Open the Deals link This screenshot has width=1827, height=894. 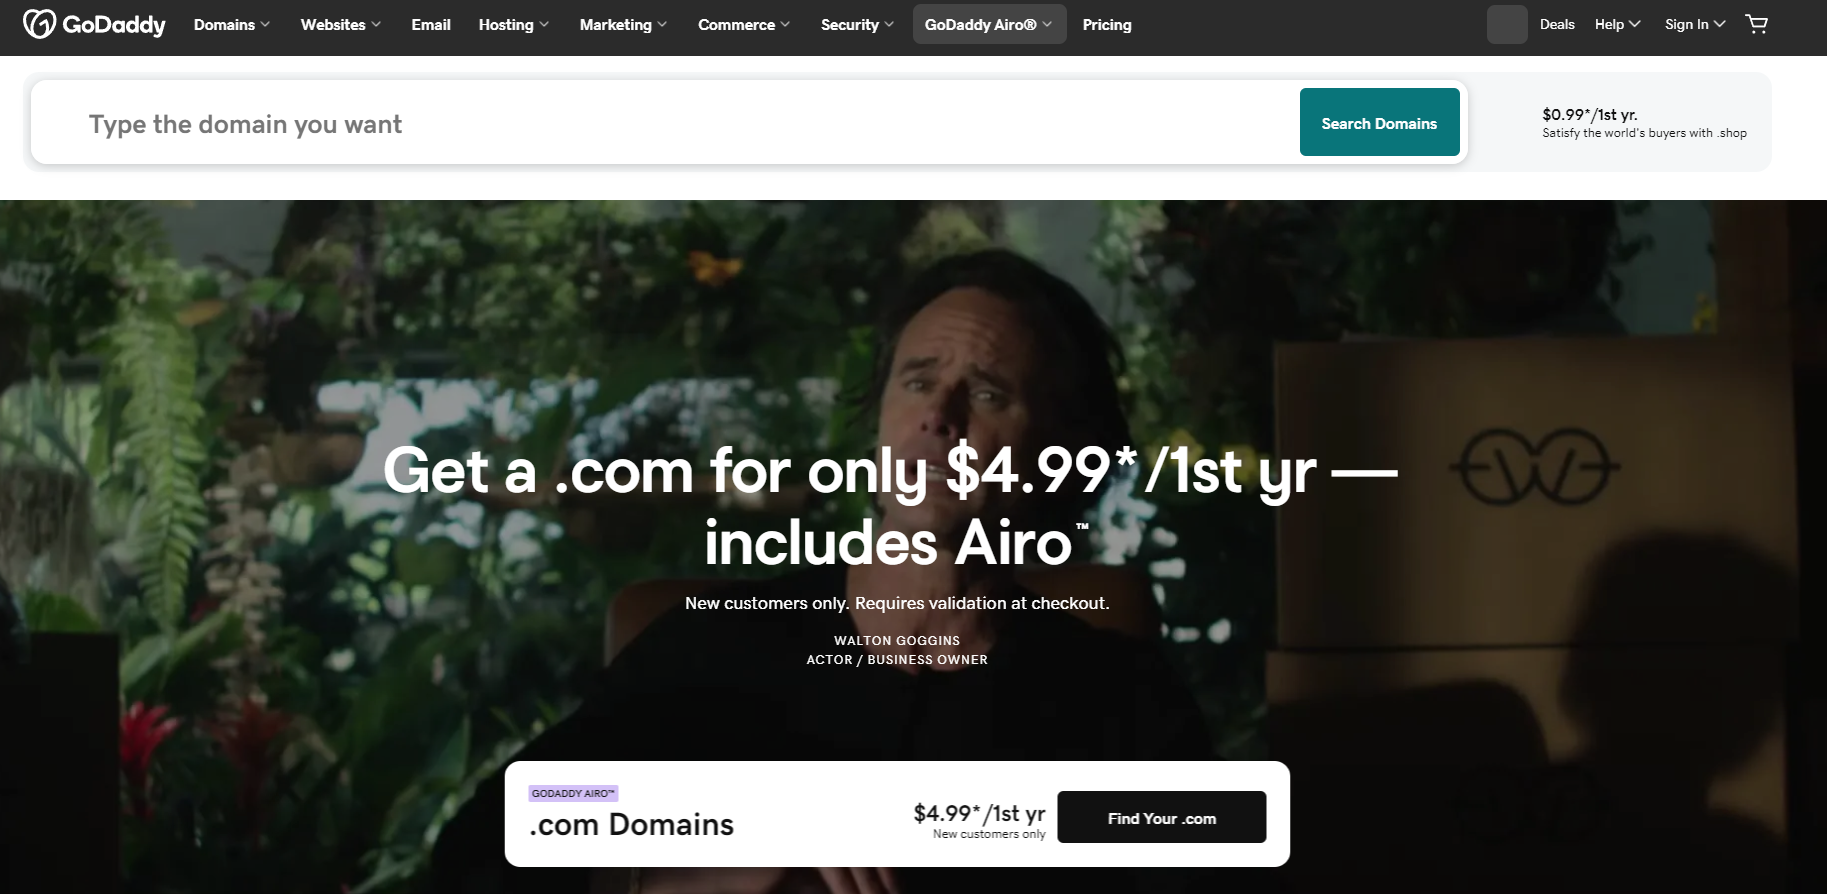tap(1557, 24)
